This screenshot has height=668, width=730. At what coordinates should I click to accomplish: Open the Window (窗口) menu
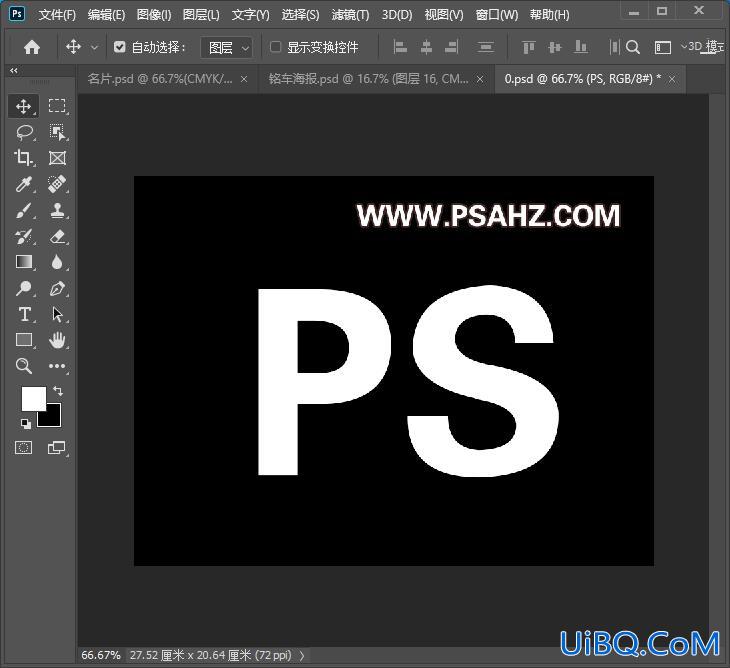[x=497, y=15]
